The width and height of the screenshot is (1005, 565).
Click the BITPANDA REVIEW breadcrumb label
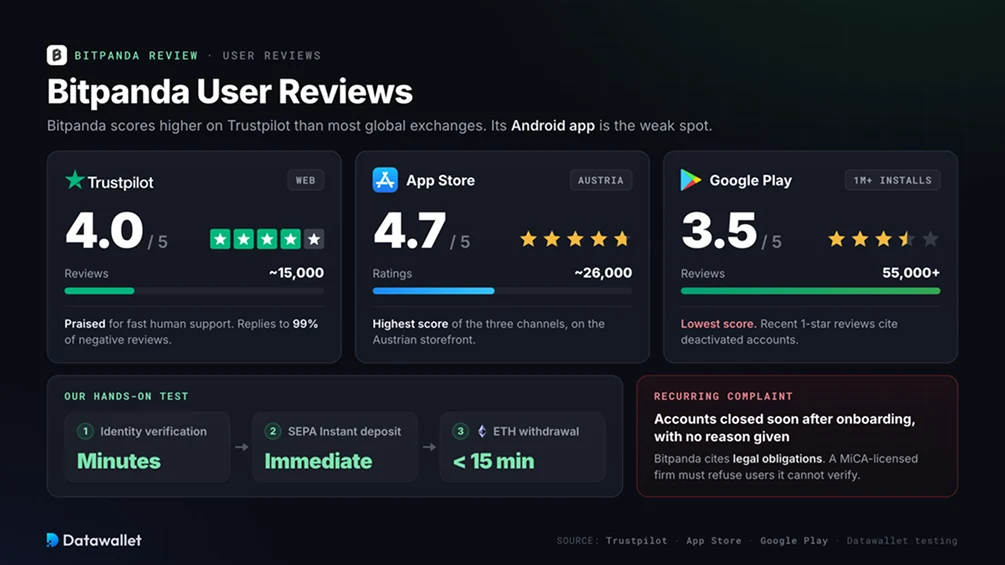(137, 56)
